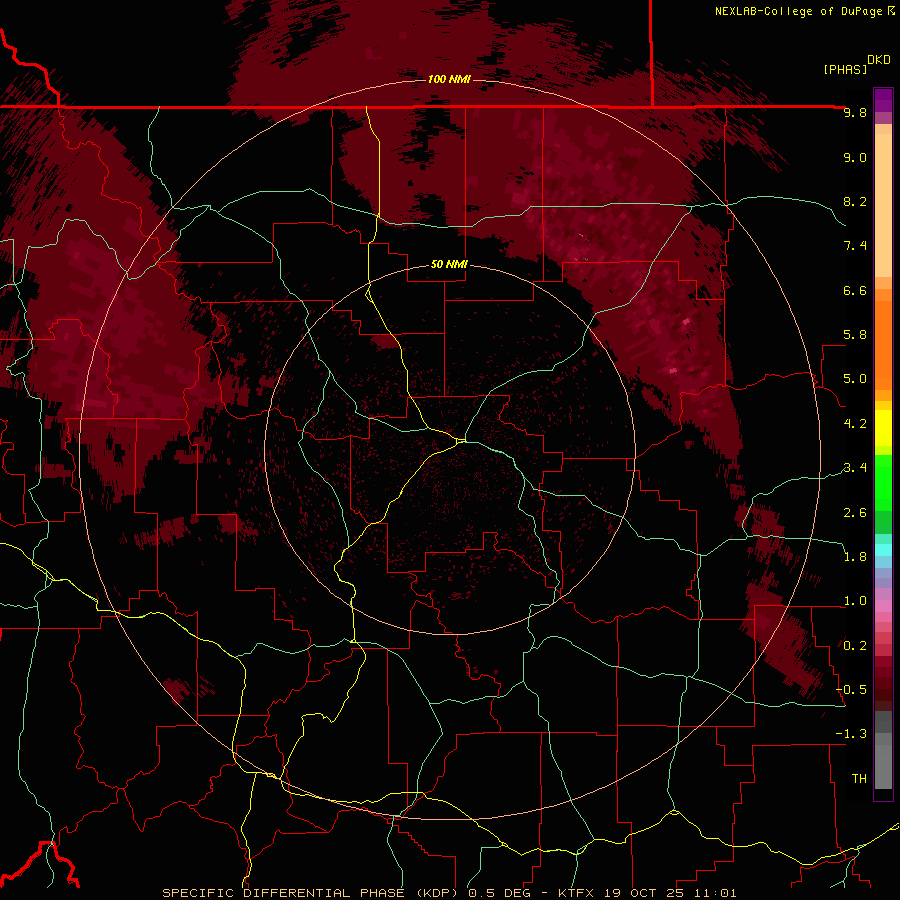Image resolution: width=900 pixels, height=900 pixels.
Task: Click the 3.4 legend value label
Action: point(855,468)
